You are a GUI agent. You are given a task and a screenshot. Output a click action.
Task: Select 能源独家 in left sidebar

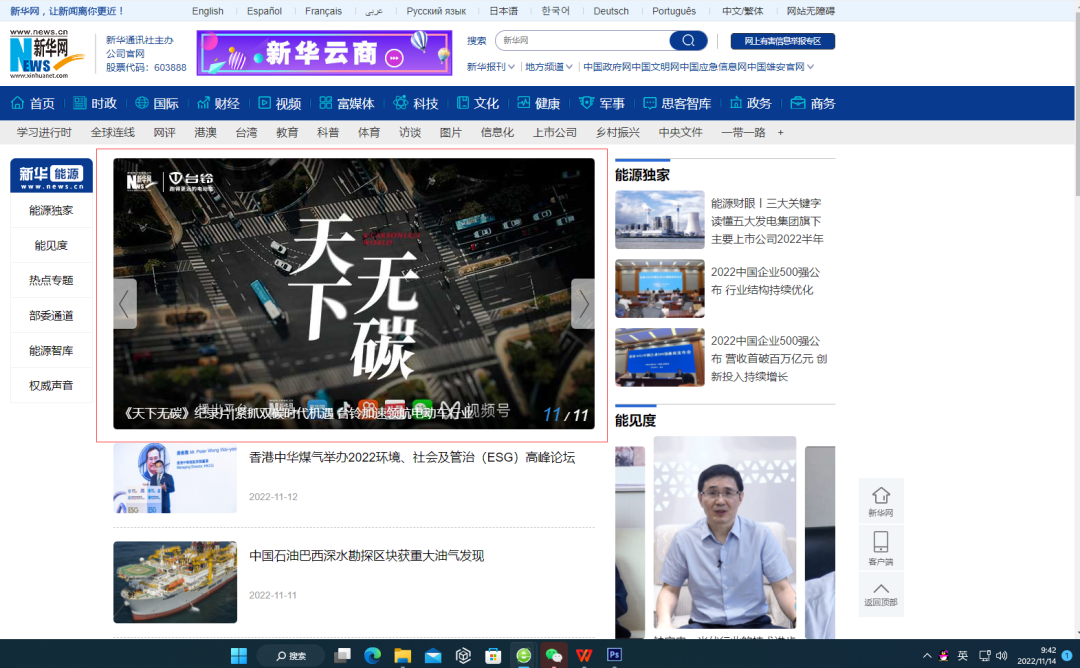tap(51, 211)
